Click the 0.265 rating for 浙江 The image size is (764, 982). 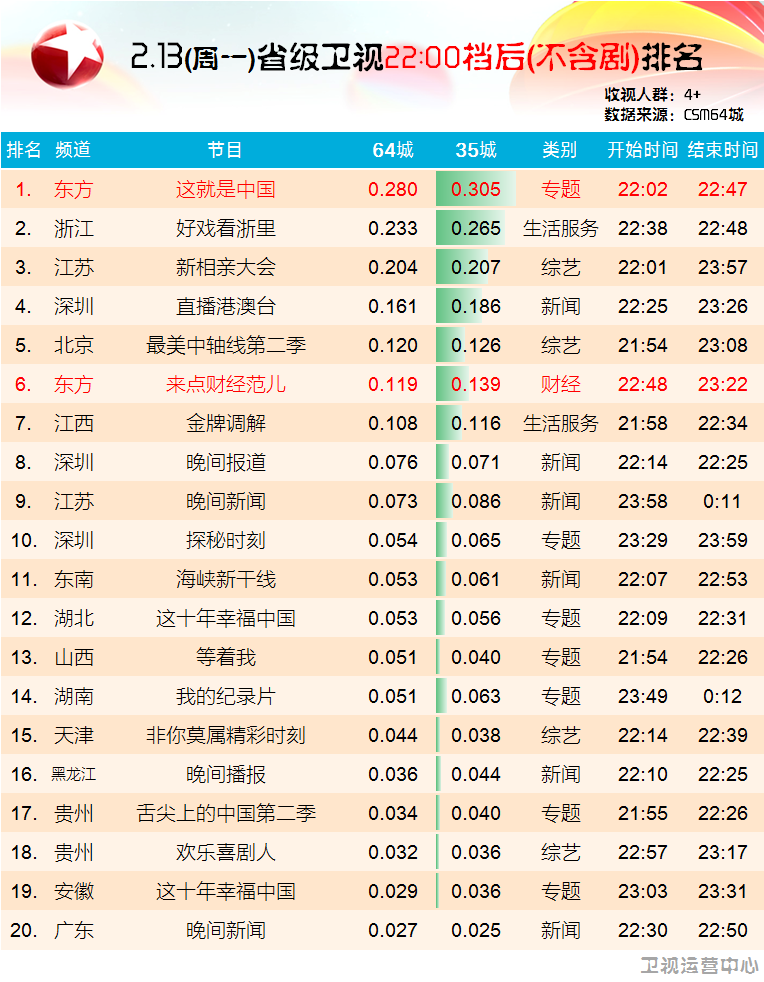click(x=476, y=228)
